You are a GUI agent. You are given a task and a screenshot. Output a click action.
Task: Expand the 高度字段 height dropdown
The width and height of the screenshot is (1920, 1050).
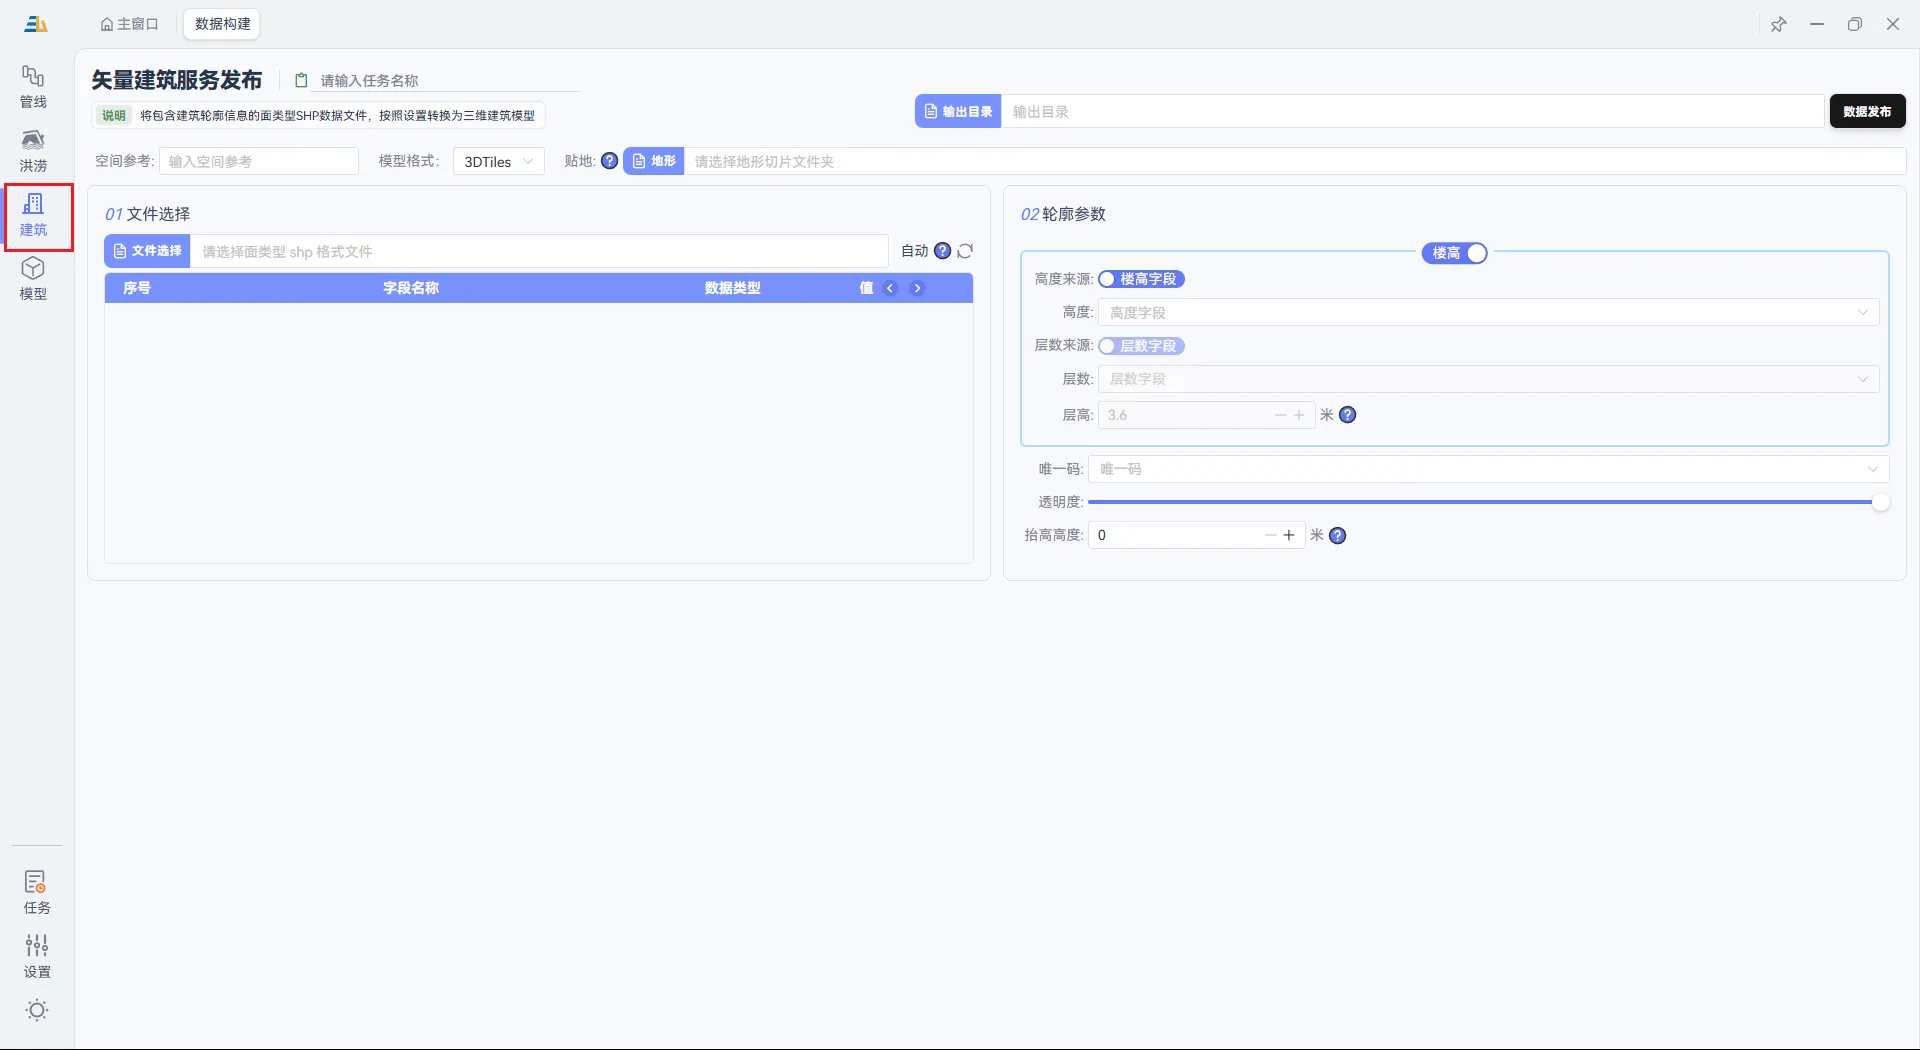coord(1489,312)
